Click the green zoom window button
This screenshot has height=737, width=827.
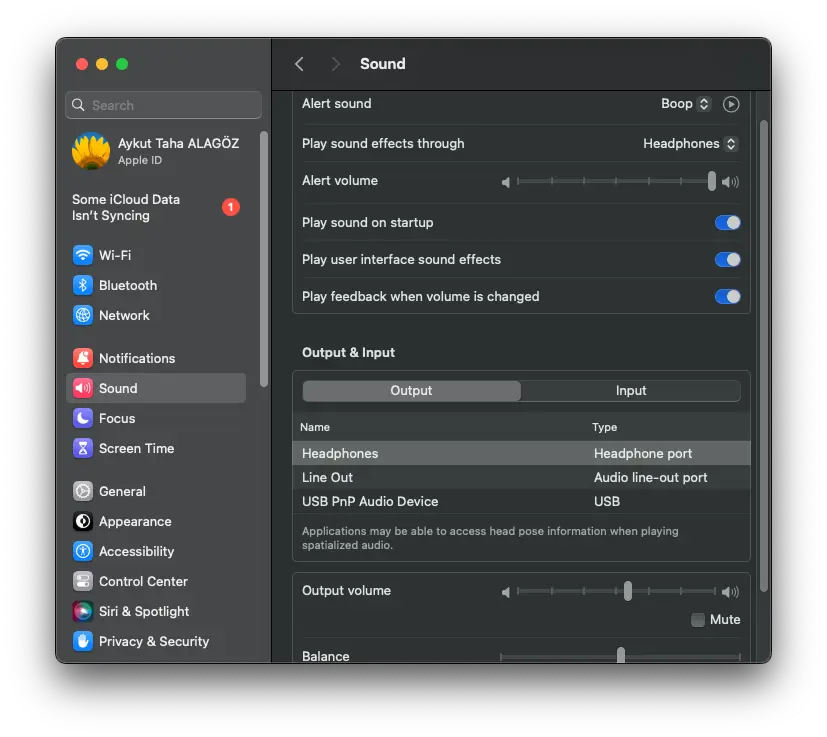tap(122, 64)
